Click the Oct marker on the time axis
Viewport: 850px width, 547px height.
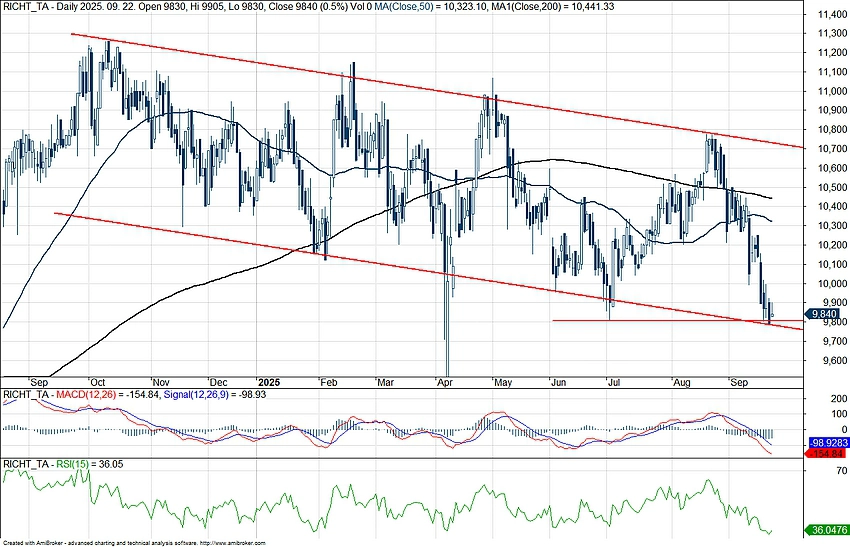pos(99,382)
